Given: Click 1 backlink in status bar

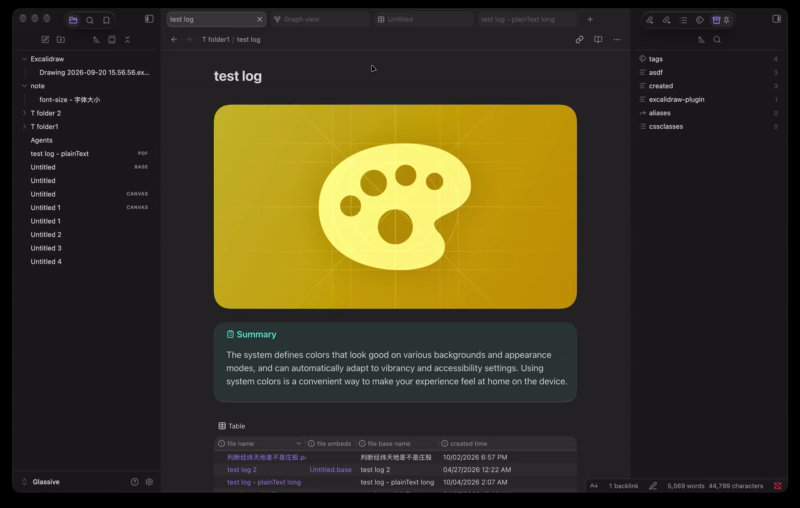Looking at the screenshot, I should click(x=623, y=486).
